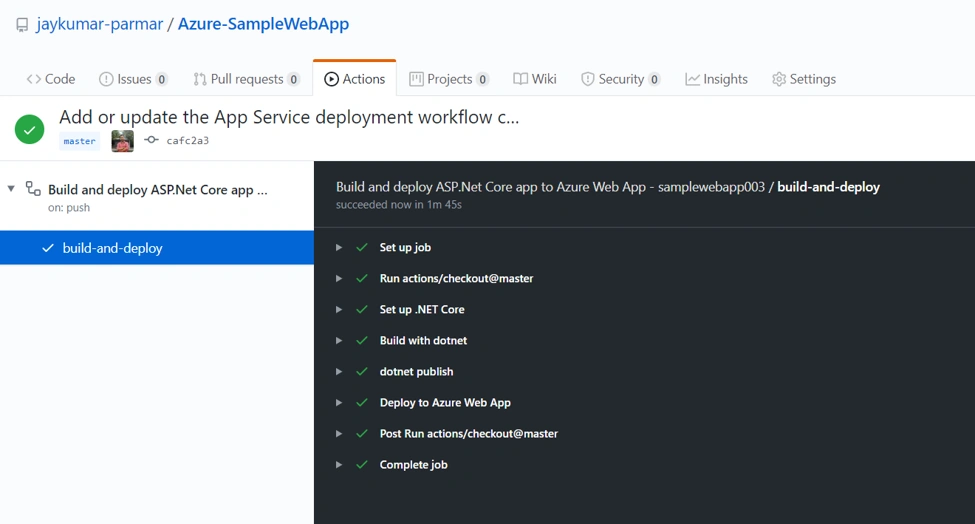Open the Set up job log label
The image size is (975, 524).
click(x=405, y=247)
